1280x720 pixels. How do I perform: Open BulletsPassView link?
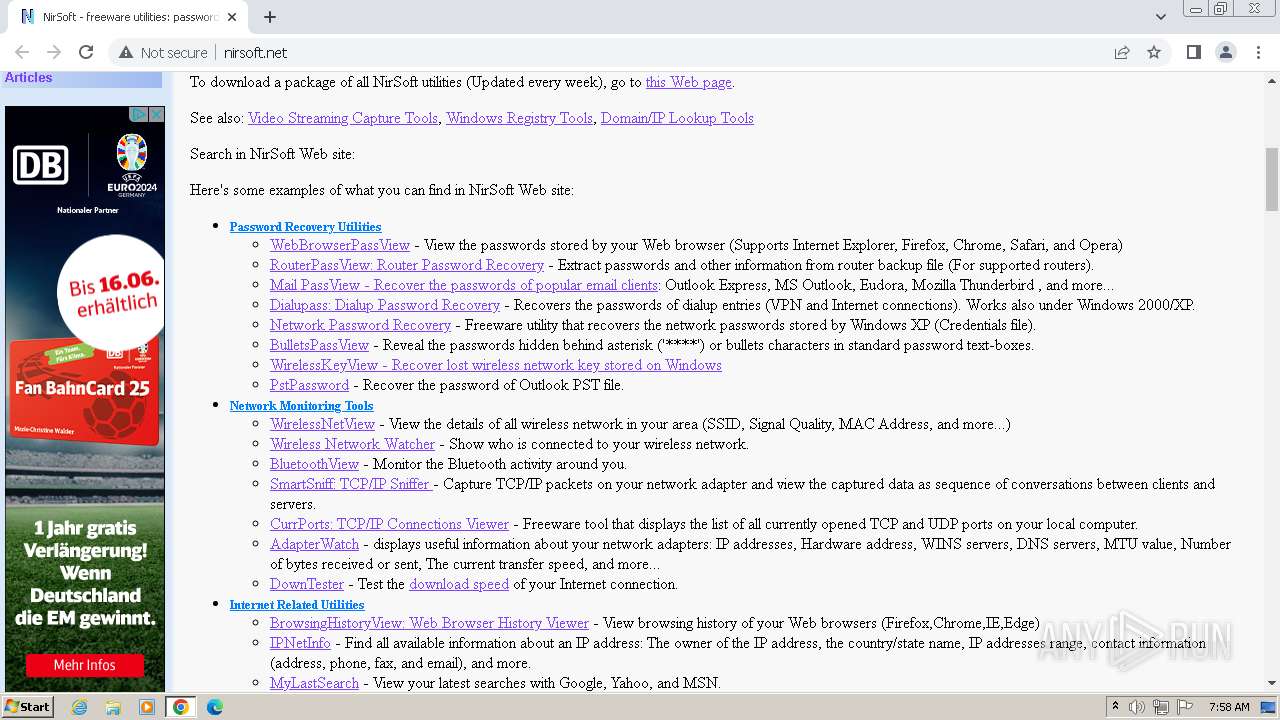319,345
